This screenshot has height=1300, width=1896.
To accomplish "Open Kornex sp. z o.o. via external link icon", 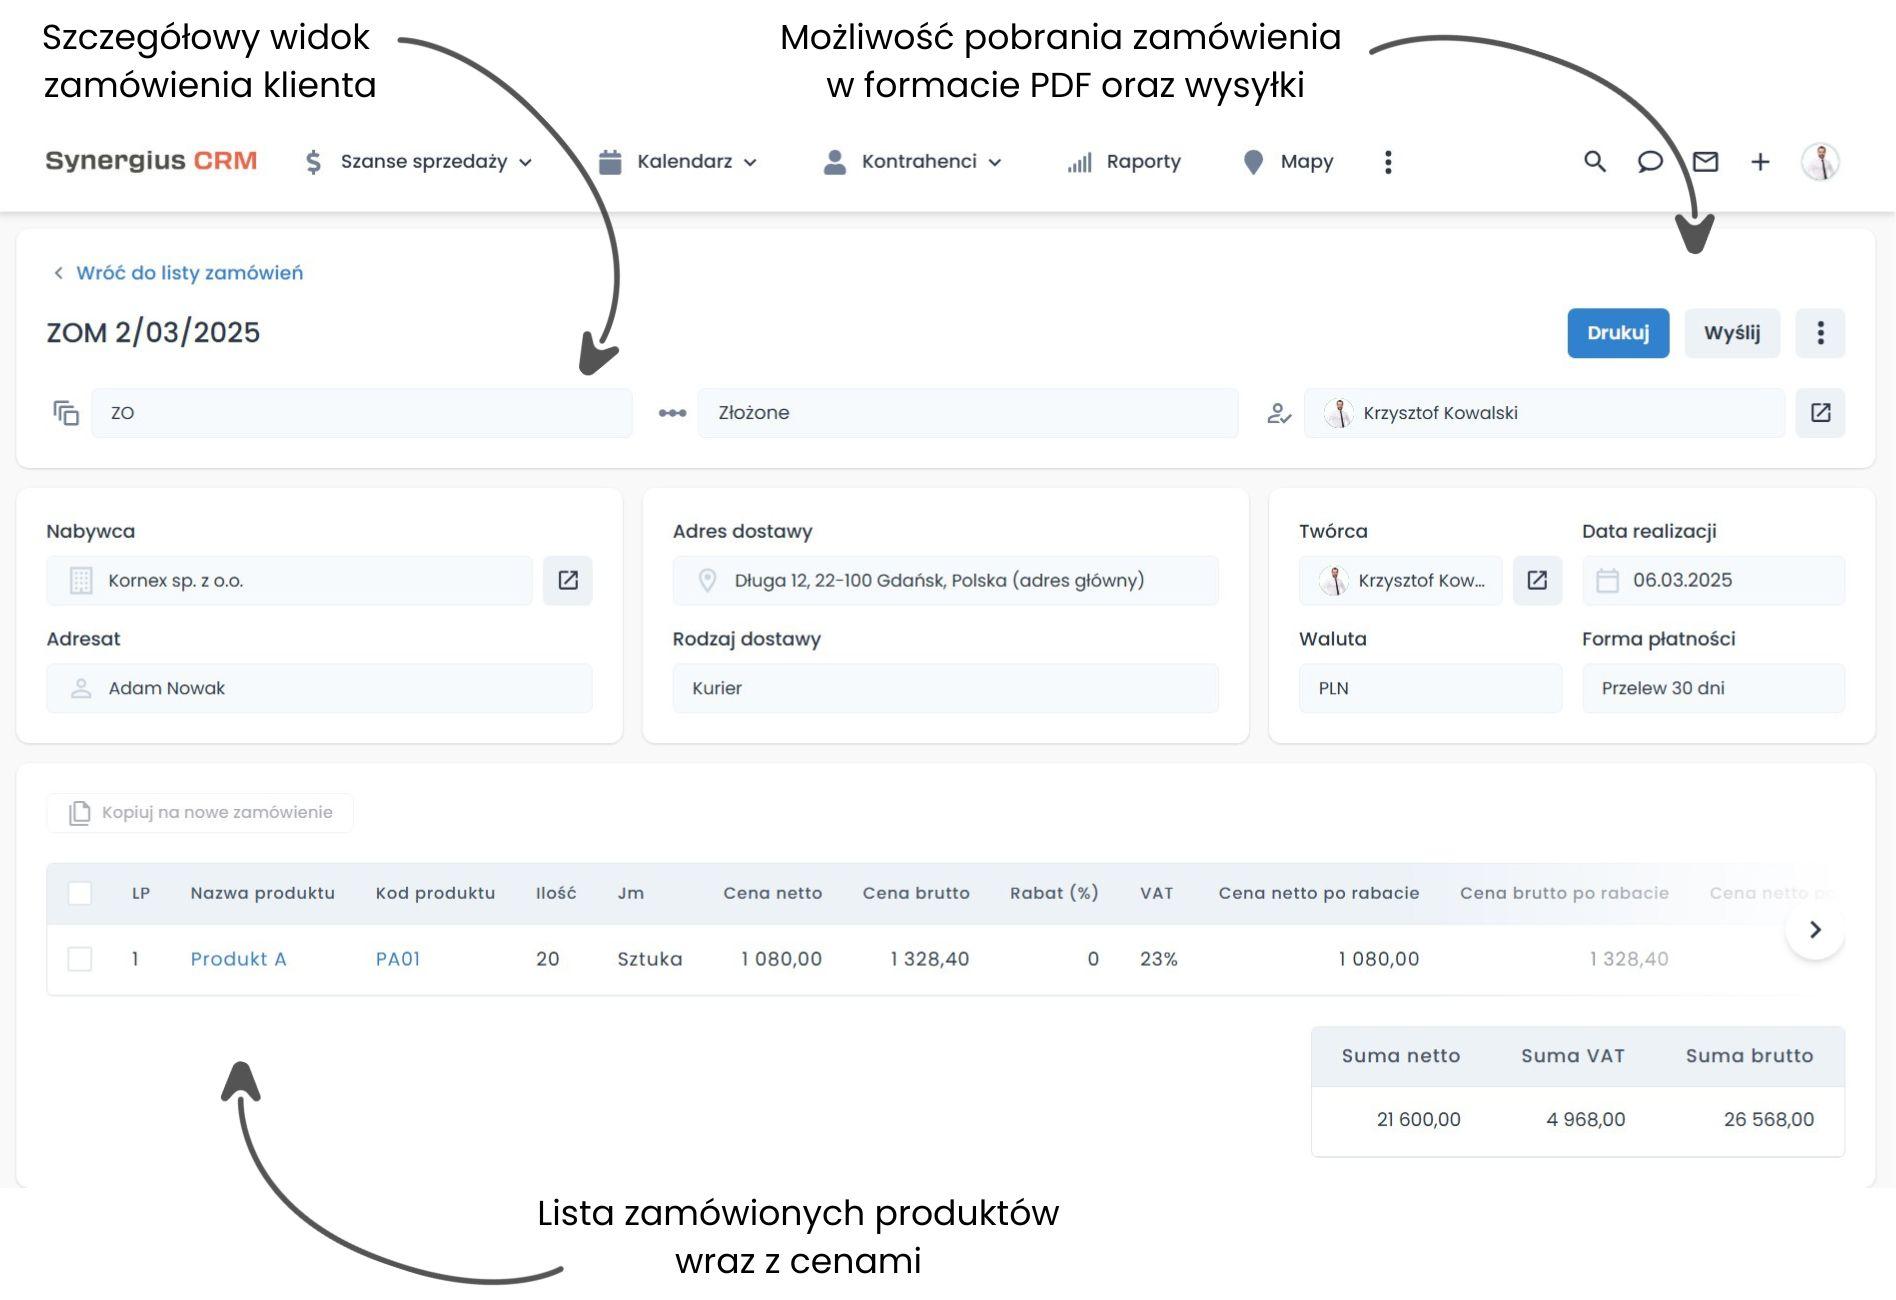I will pyautogui.click(x=568, y=580).
